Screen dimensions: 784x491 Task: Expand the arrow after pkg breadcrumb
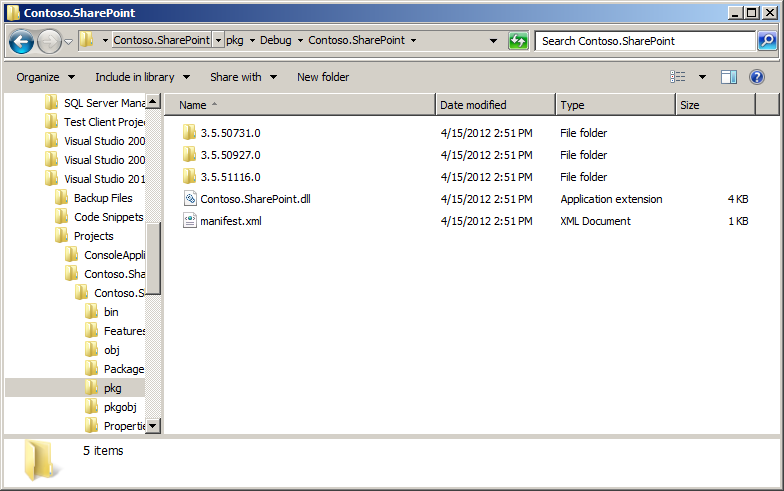click(252, 40)
